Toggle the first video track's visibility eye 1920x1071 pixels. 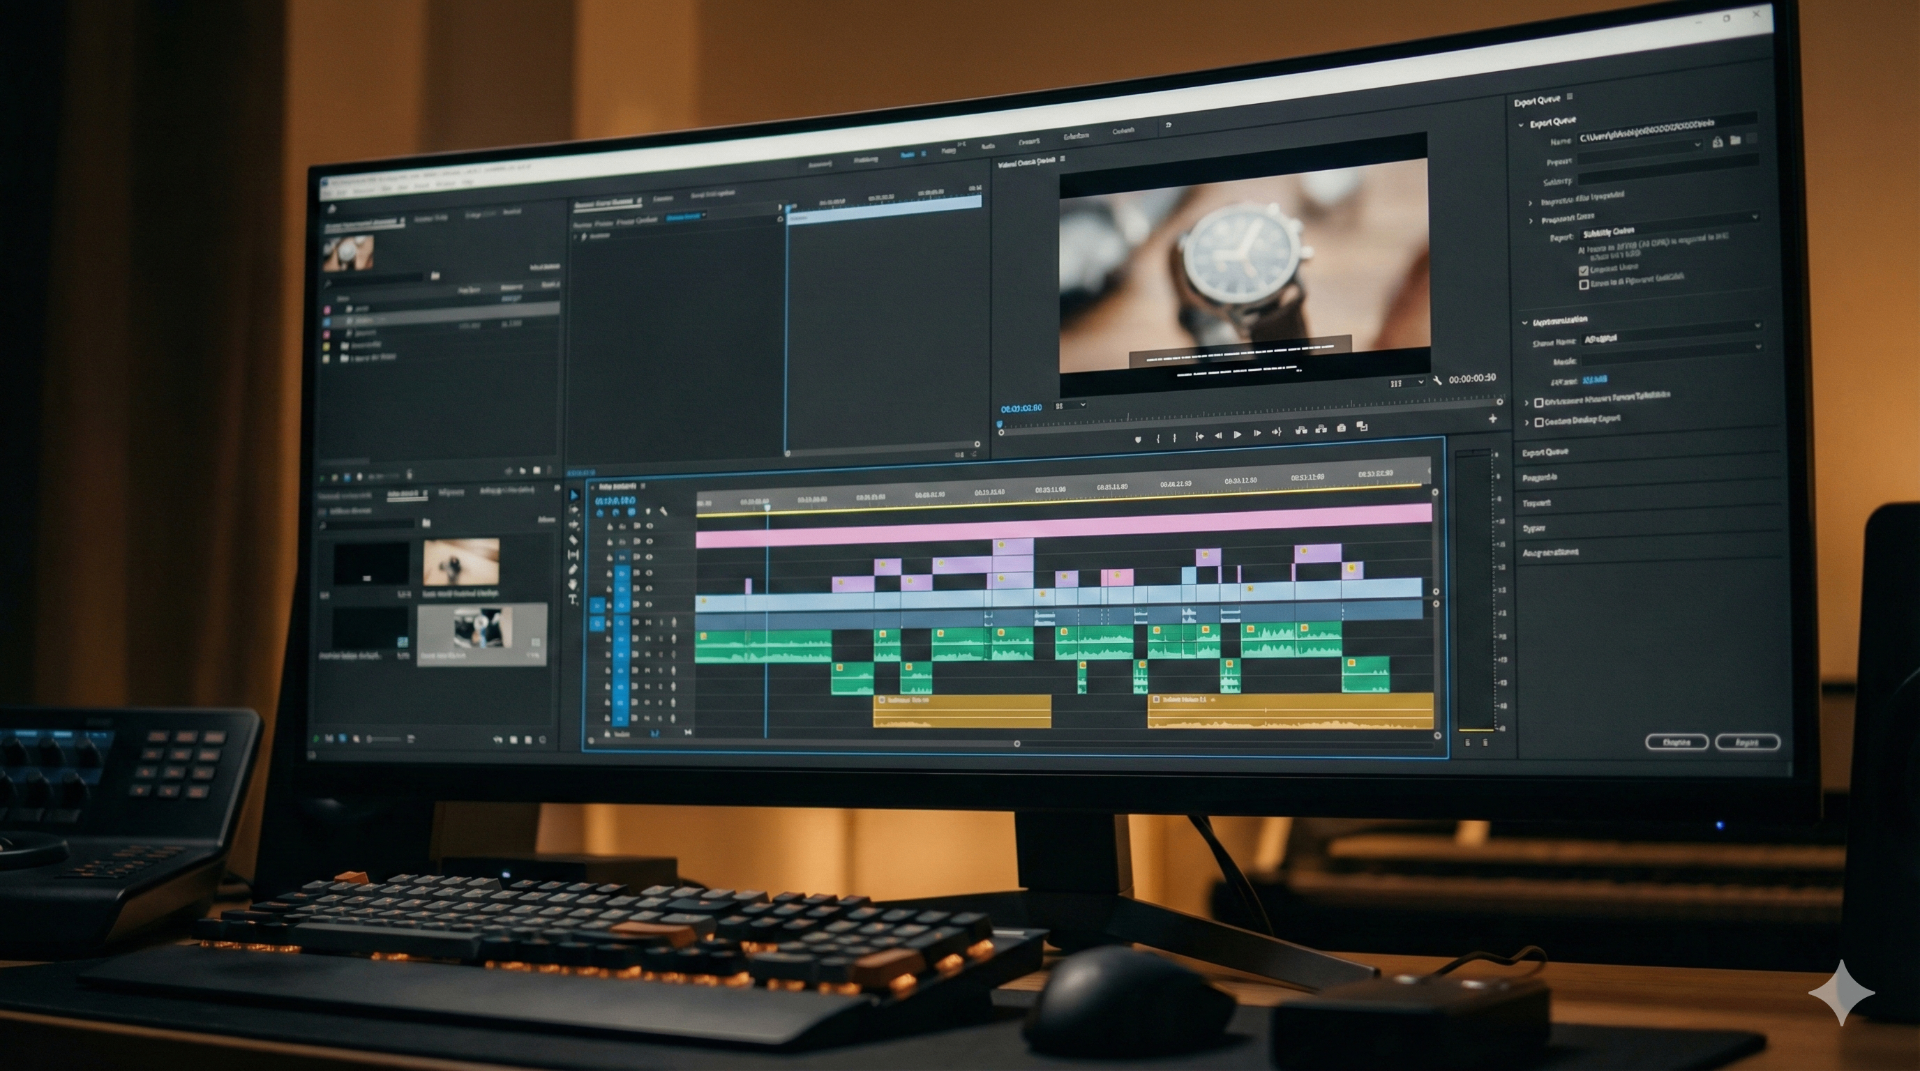tap(649, 524)
